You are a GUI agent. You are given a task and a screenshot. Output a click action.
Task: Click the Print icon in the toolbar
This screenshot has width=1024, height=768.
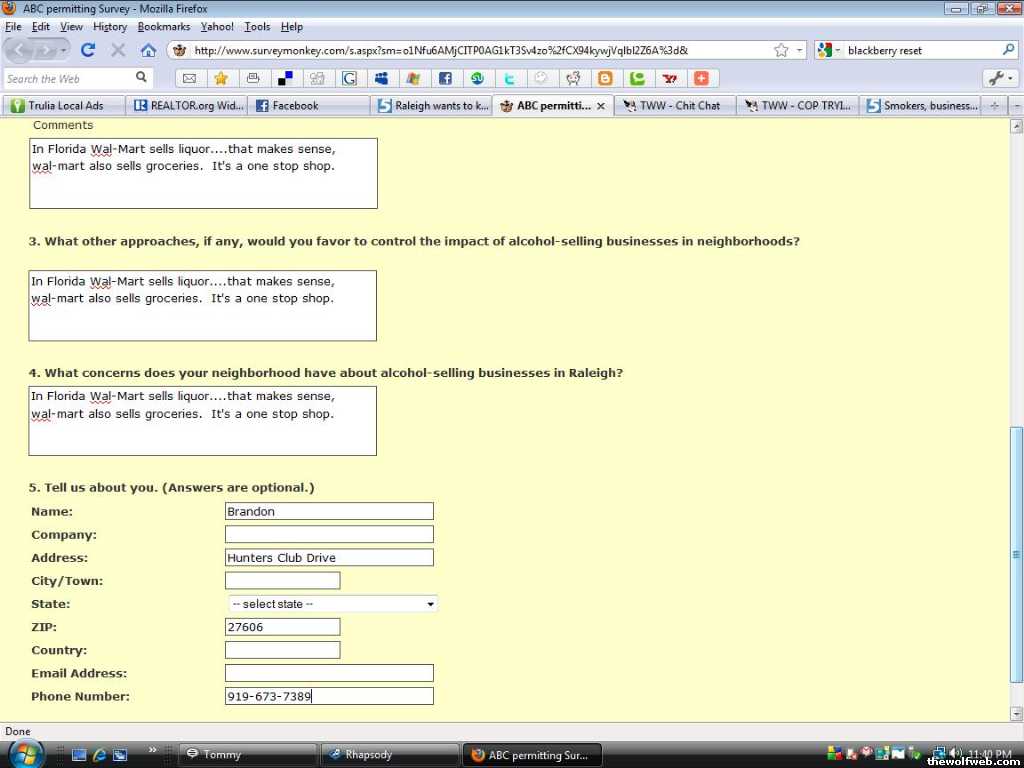coord(253,78)
